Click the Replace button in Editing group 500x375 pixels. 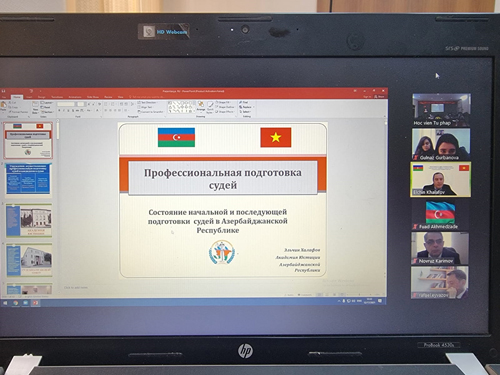(x=246, y=107)
